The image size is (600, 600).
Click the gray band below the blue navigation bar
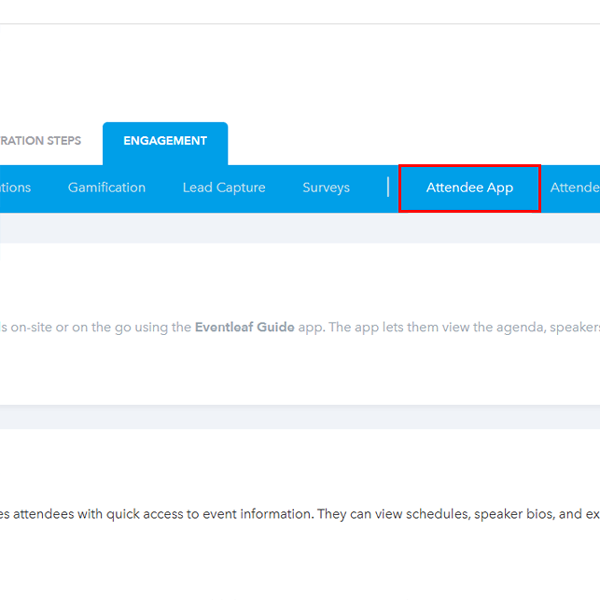tap(300, 228)
